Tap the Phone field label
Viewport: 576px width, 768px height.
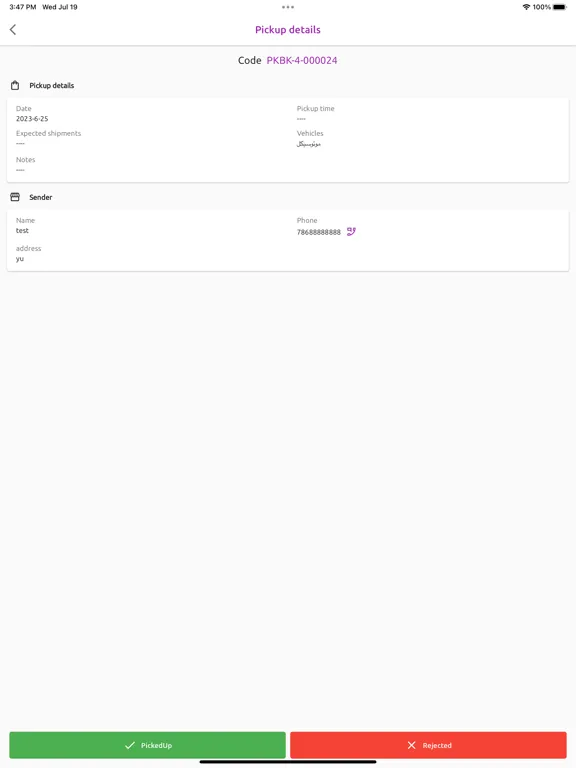[307, 220]
